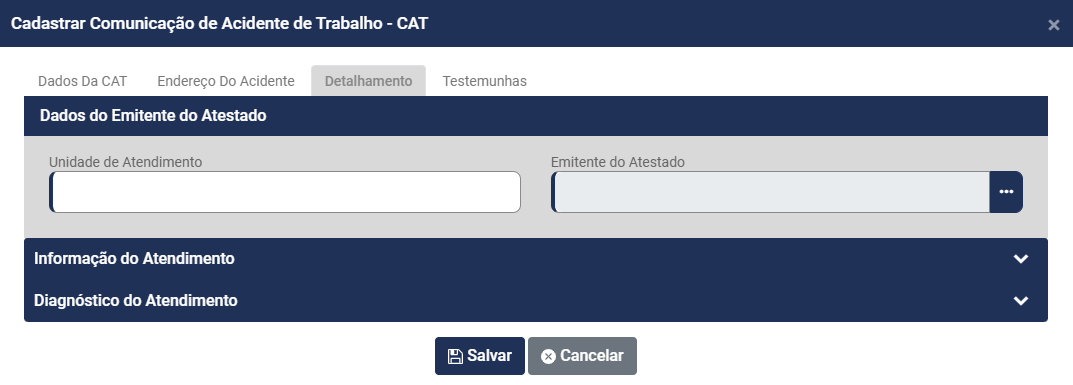Click the Unidade de Atendimento label
The width and height of the screenshot is (1073, 385).
point(125,162)
